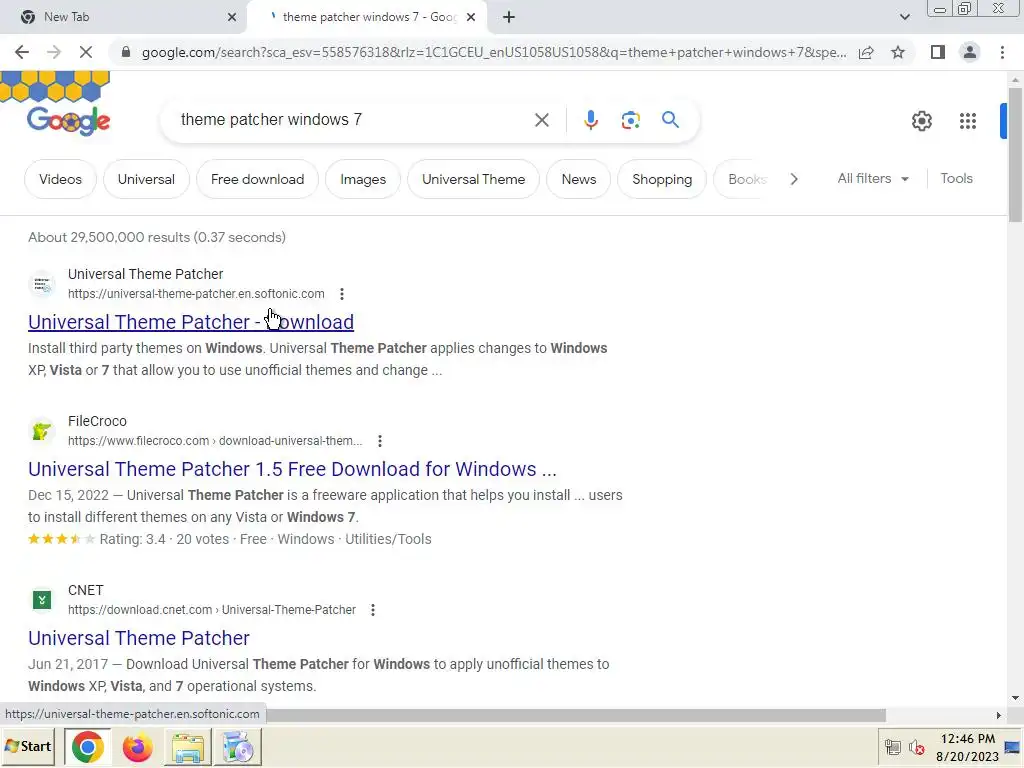This screenshot has width=1024, height=768.
Task: Switch to Shopping results
Action: pos(662,179)
